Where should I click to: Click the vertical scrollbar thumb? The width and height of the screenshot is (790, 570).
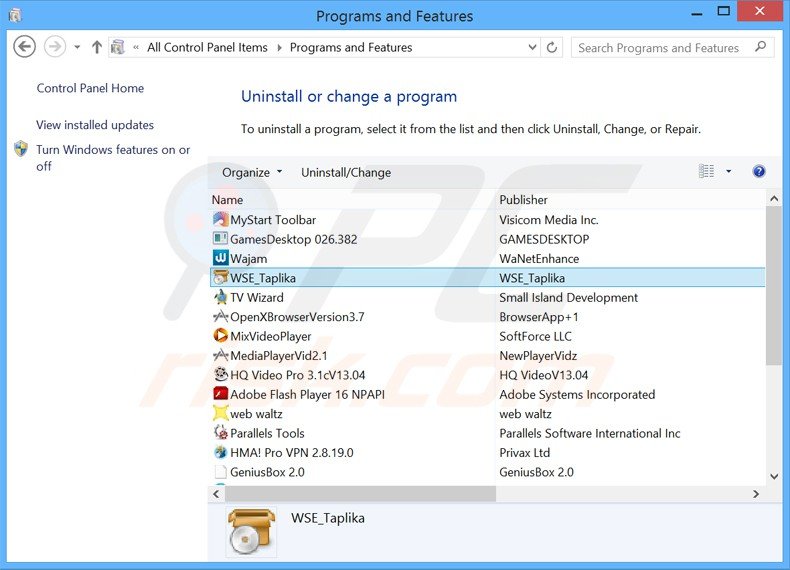tap(774, 286)
